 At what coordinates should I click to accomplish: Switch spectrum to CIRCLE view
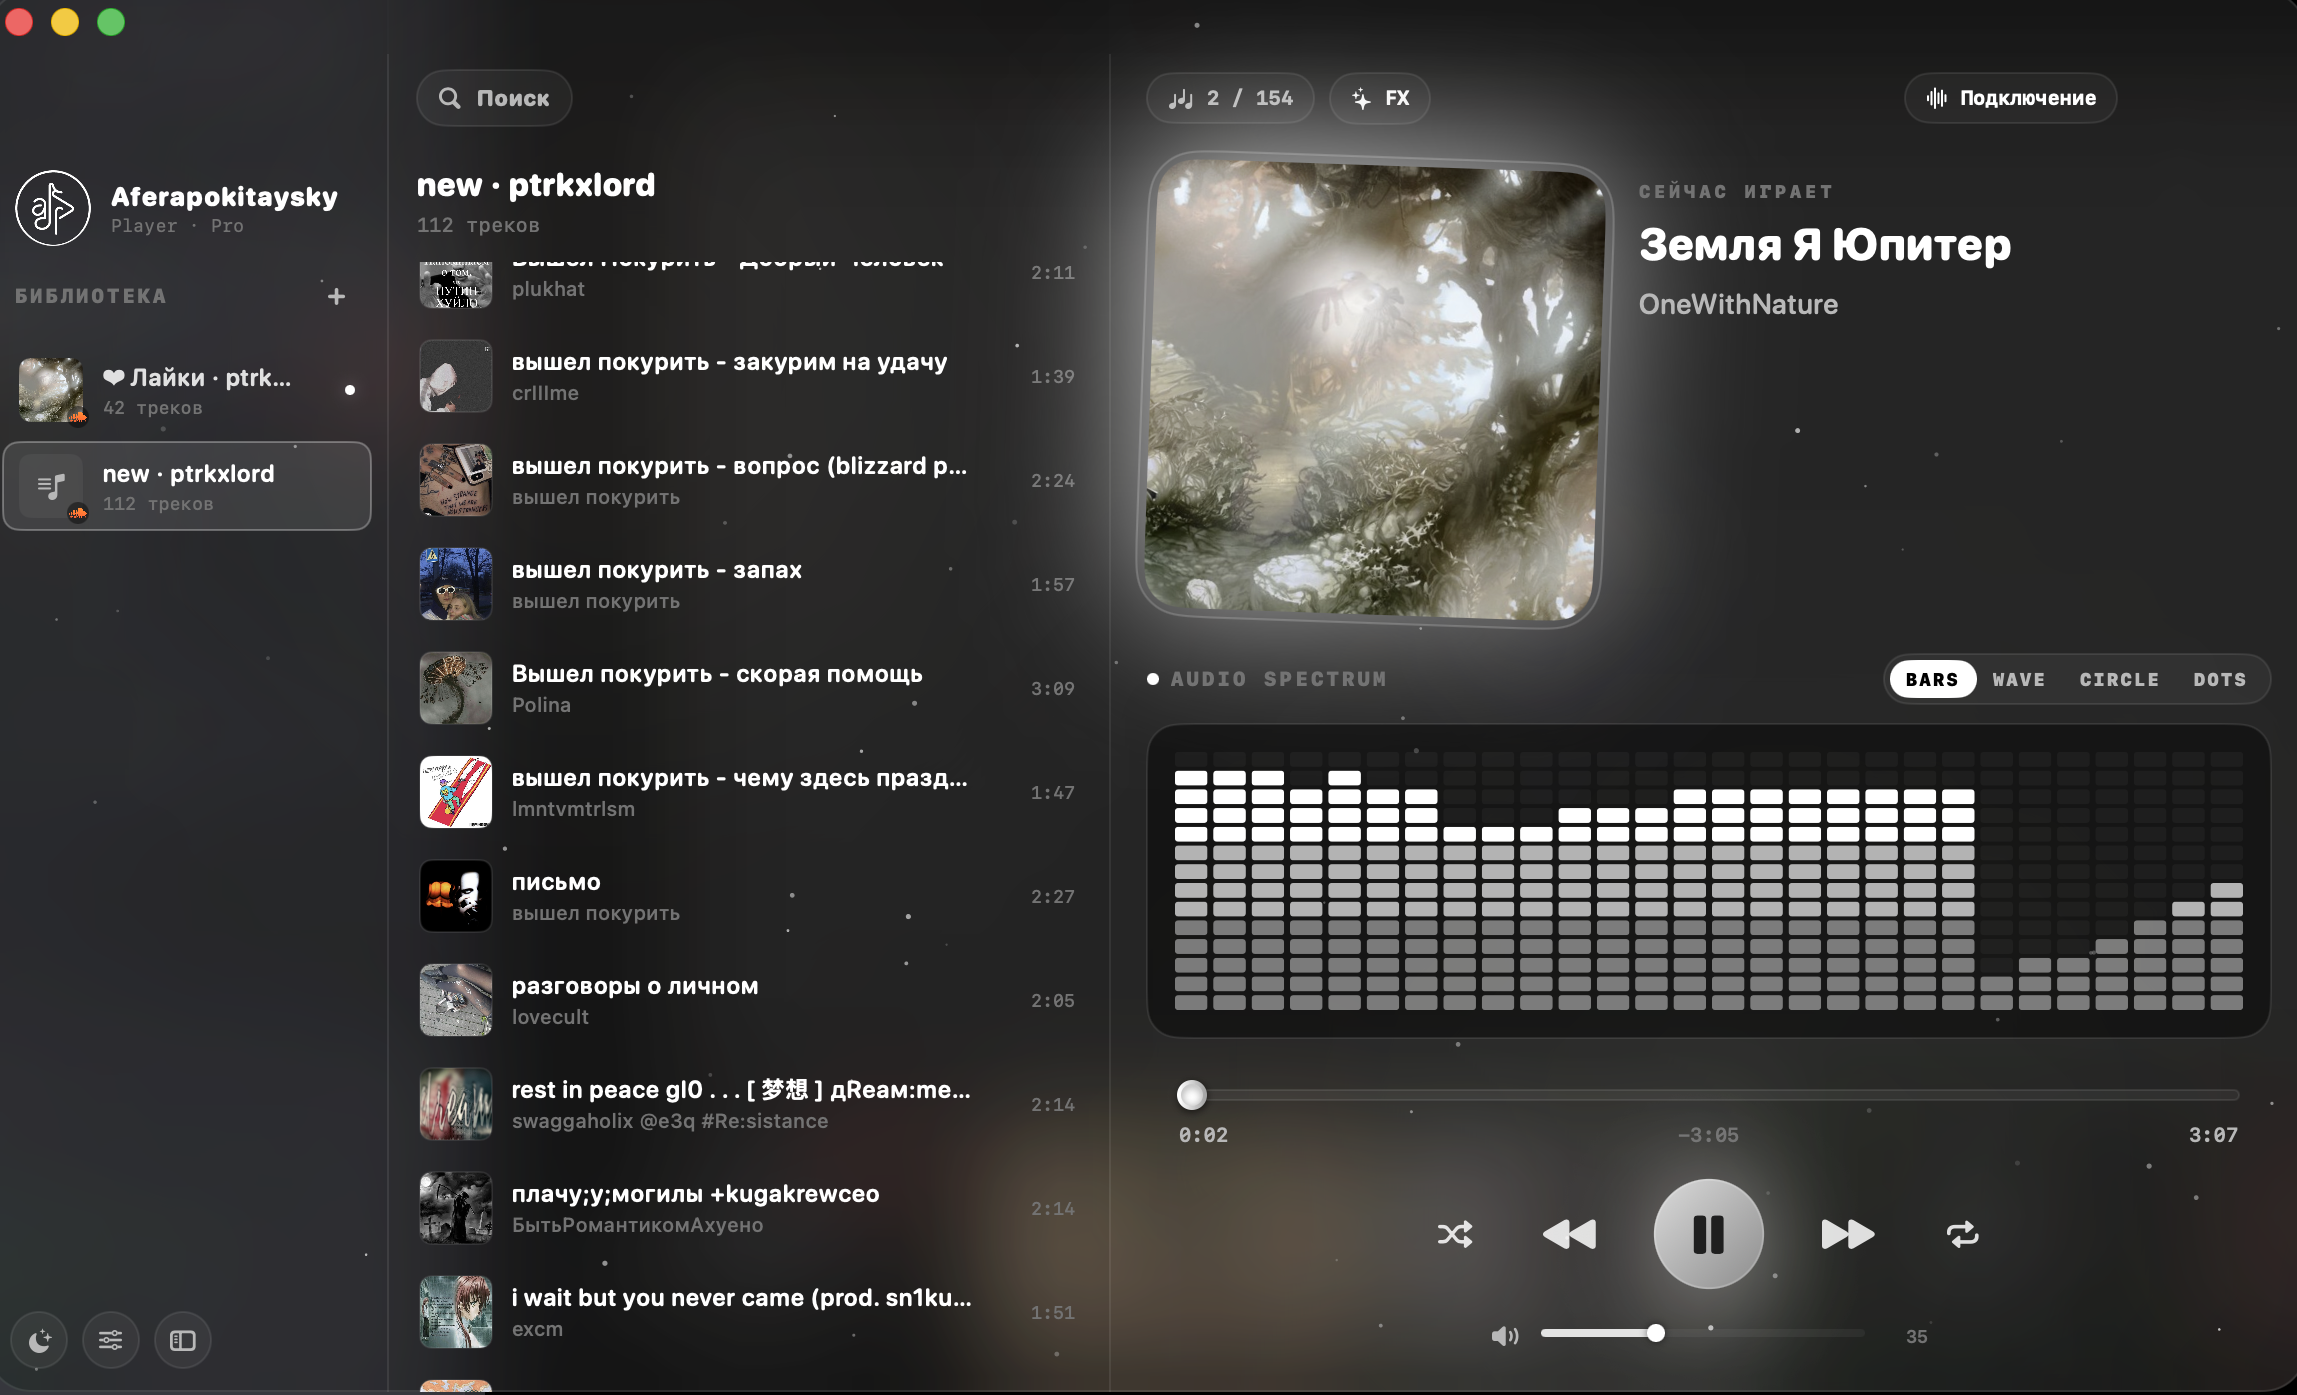(2119, 679)
